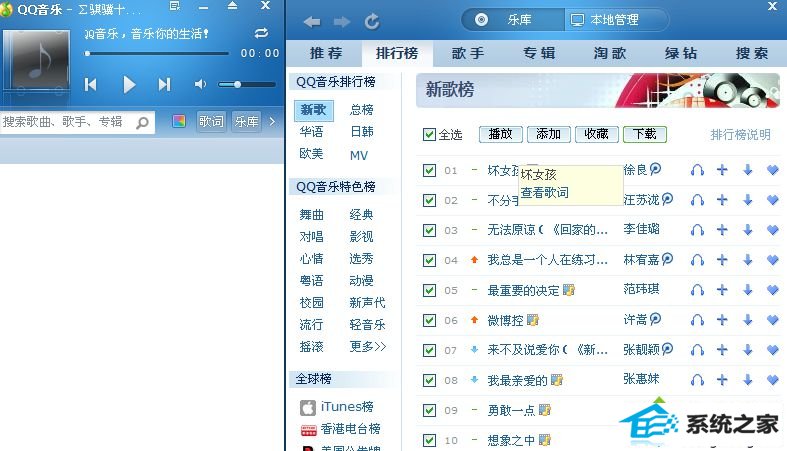The height and width of the screenshot is (451, 787).
Task: Click the search magnifier icon in player
Action: pyautogui.click(x=143, y=122)
